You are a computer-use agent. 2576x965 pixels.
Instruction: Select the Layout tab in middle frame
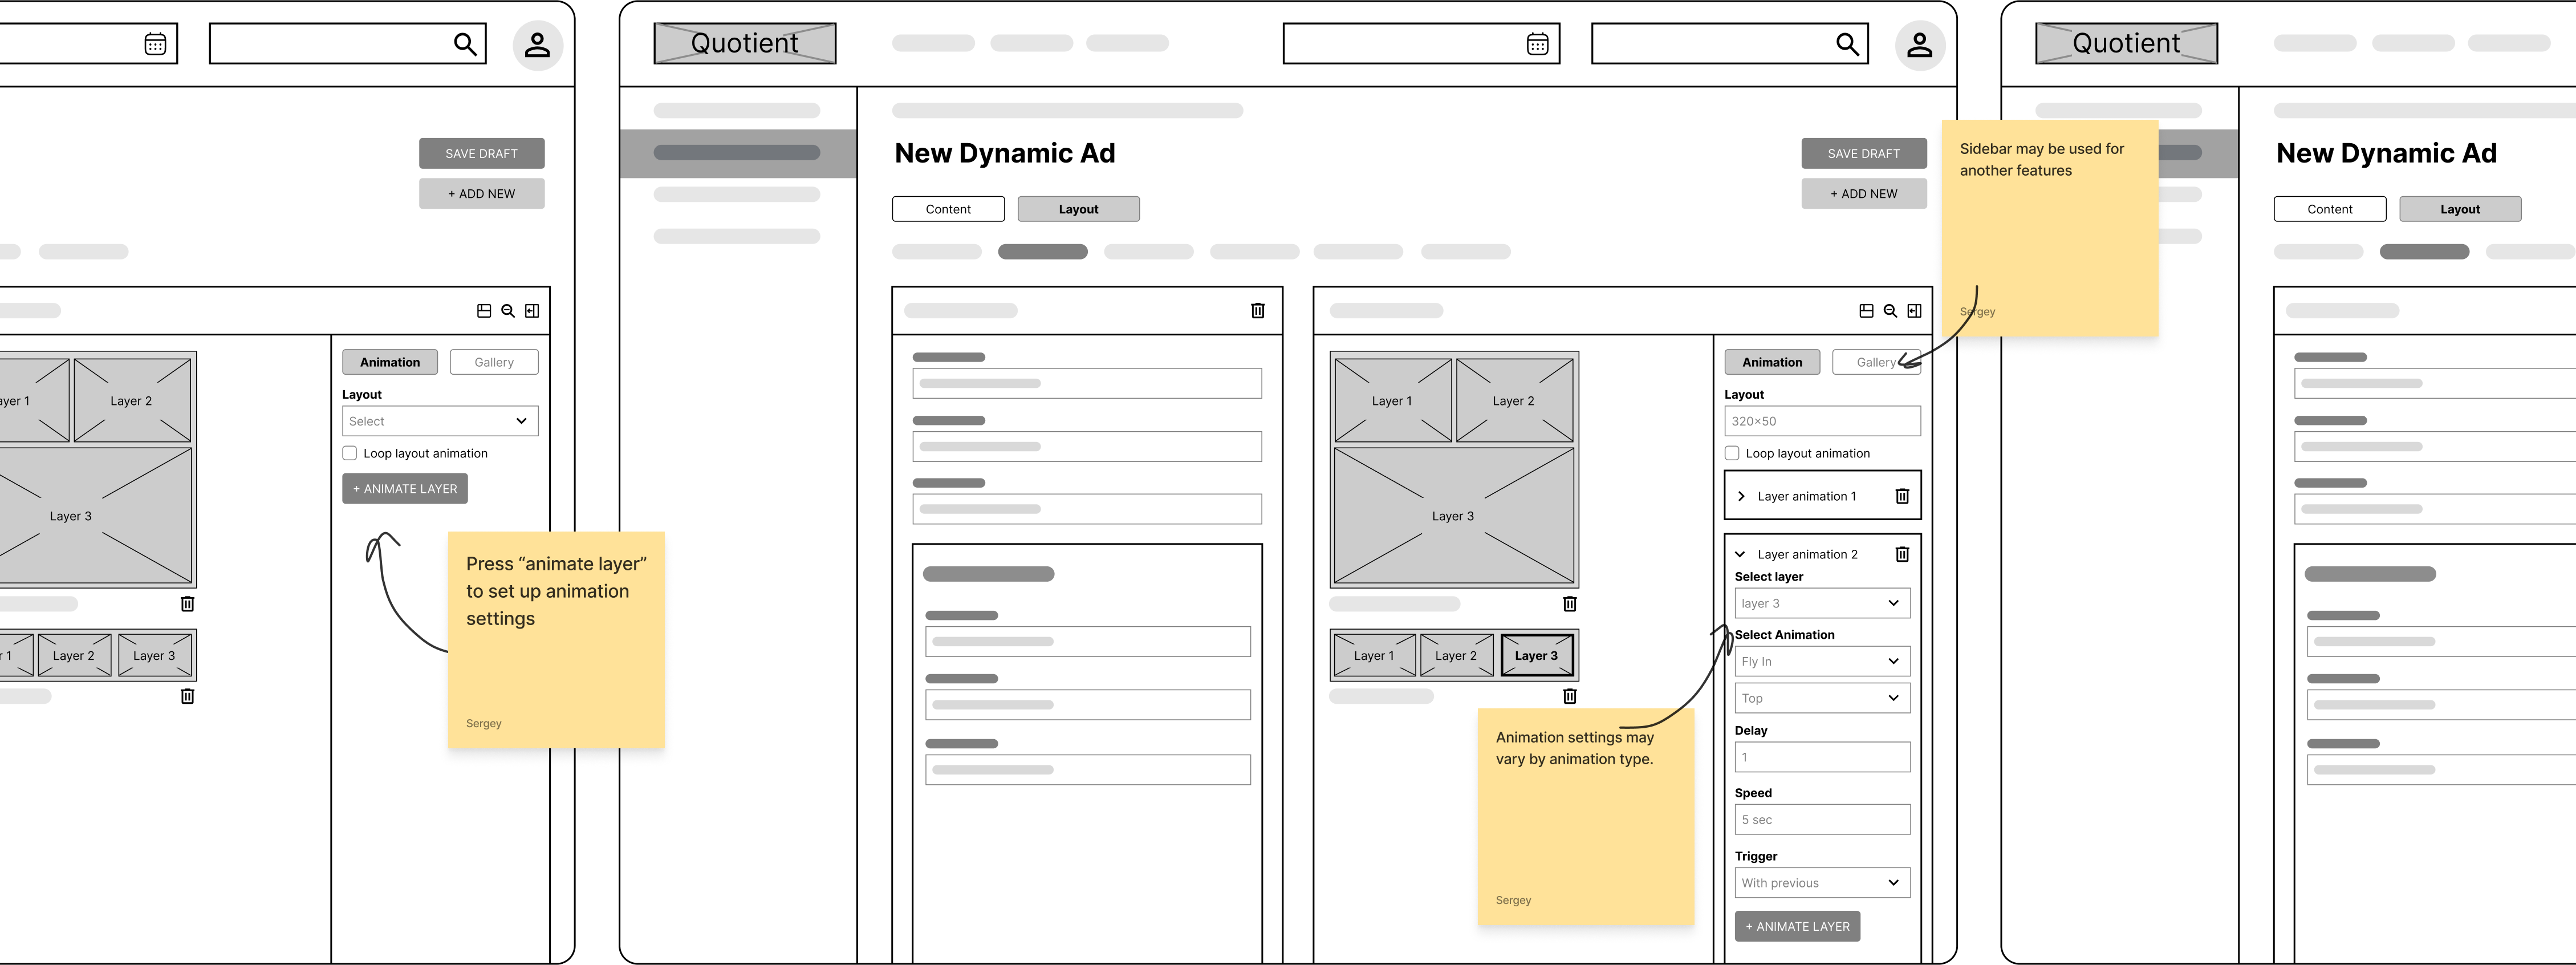click(1078, 209)
